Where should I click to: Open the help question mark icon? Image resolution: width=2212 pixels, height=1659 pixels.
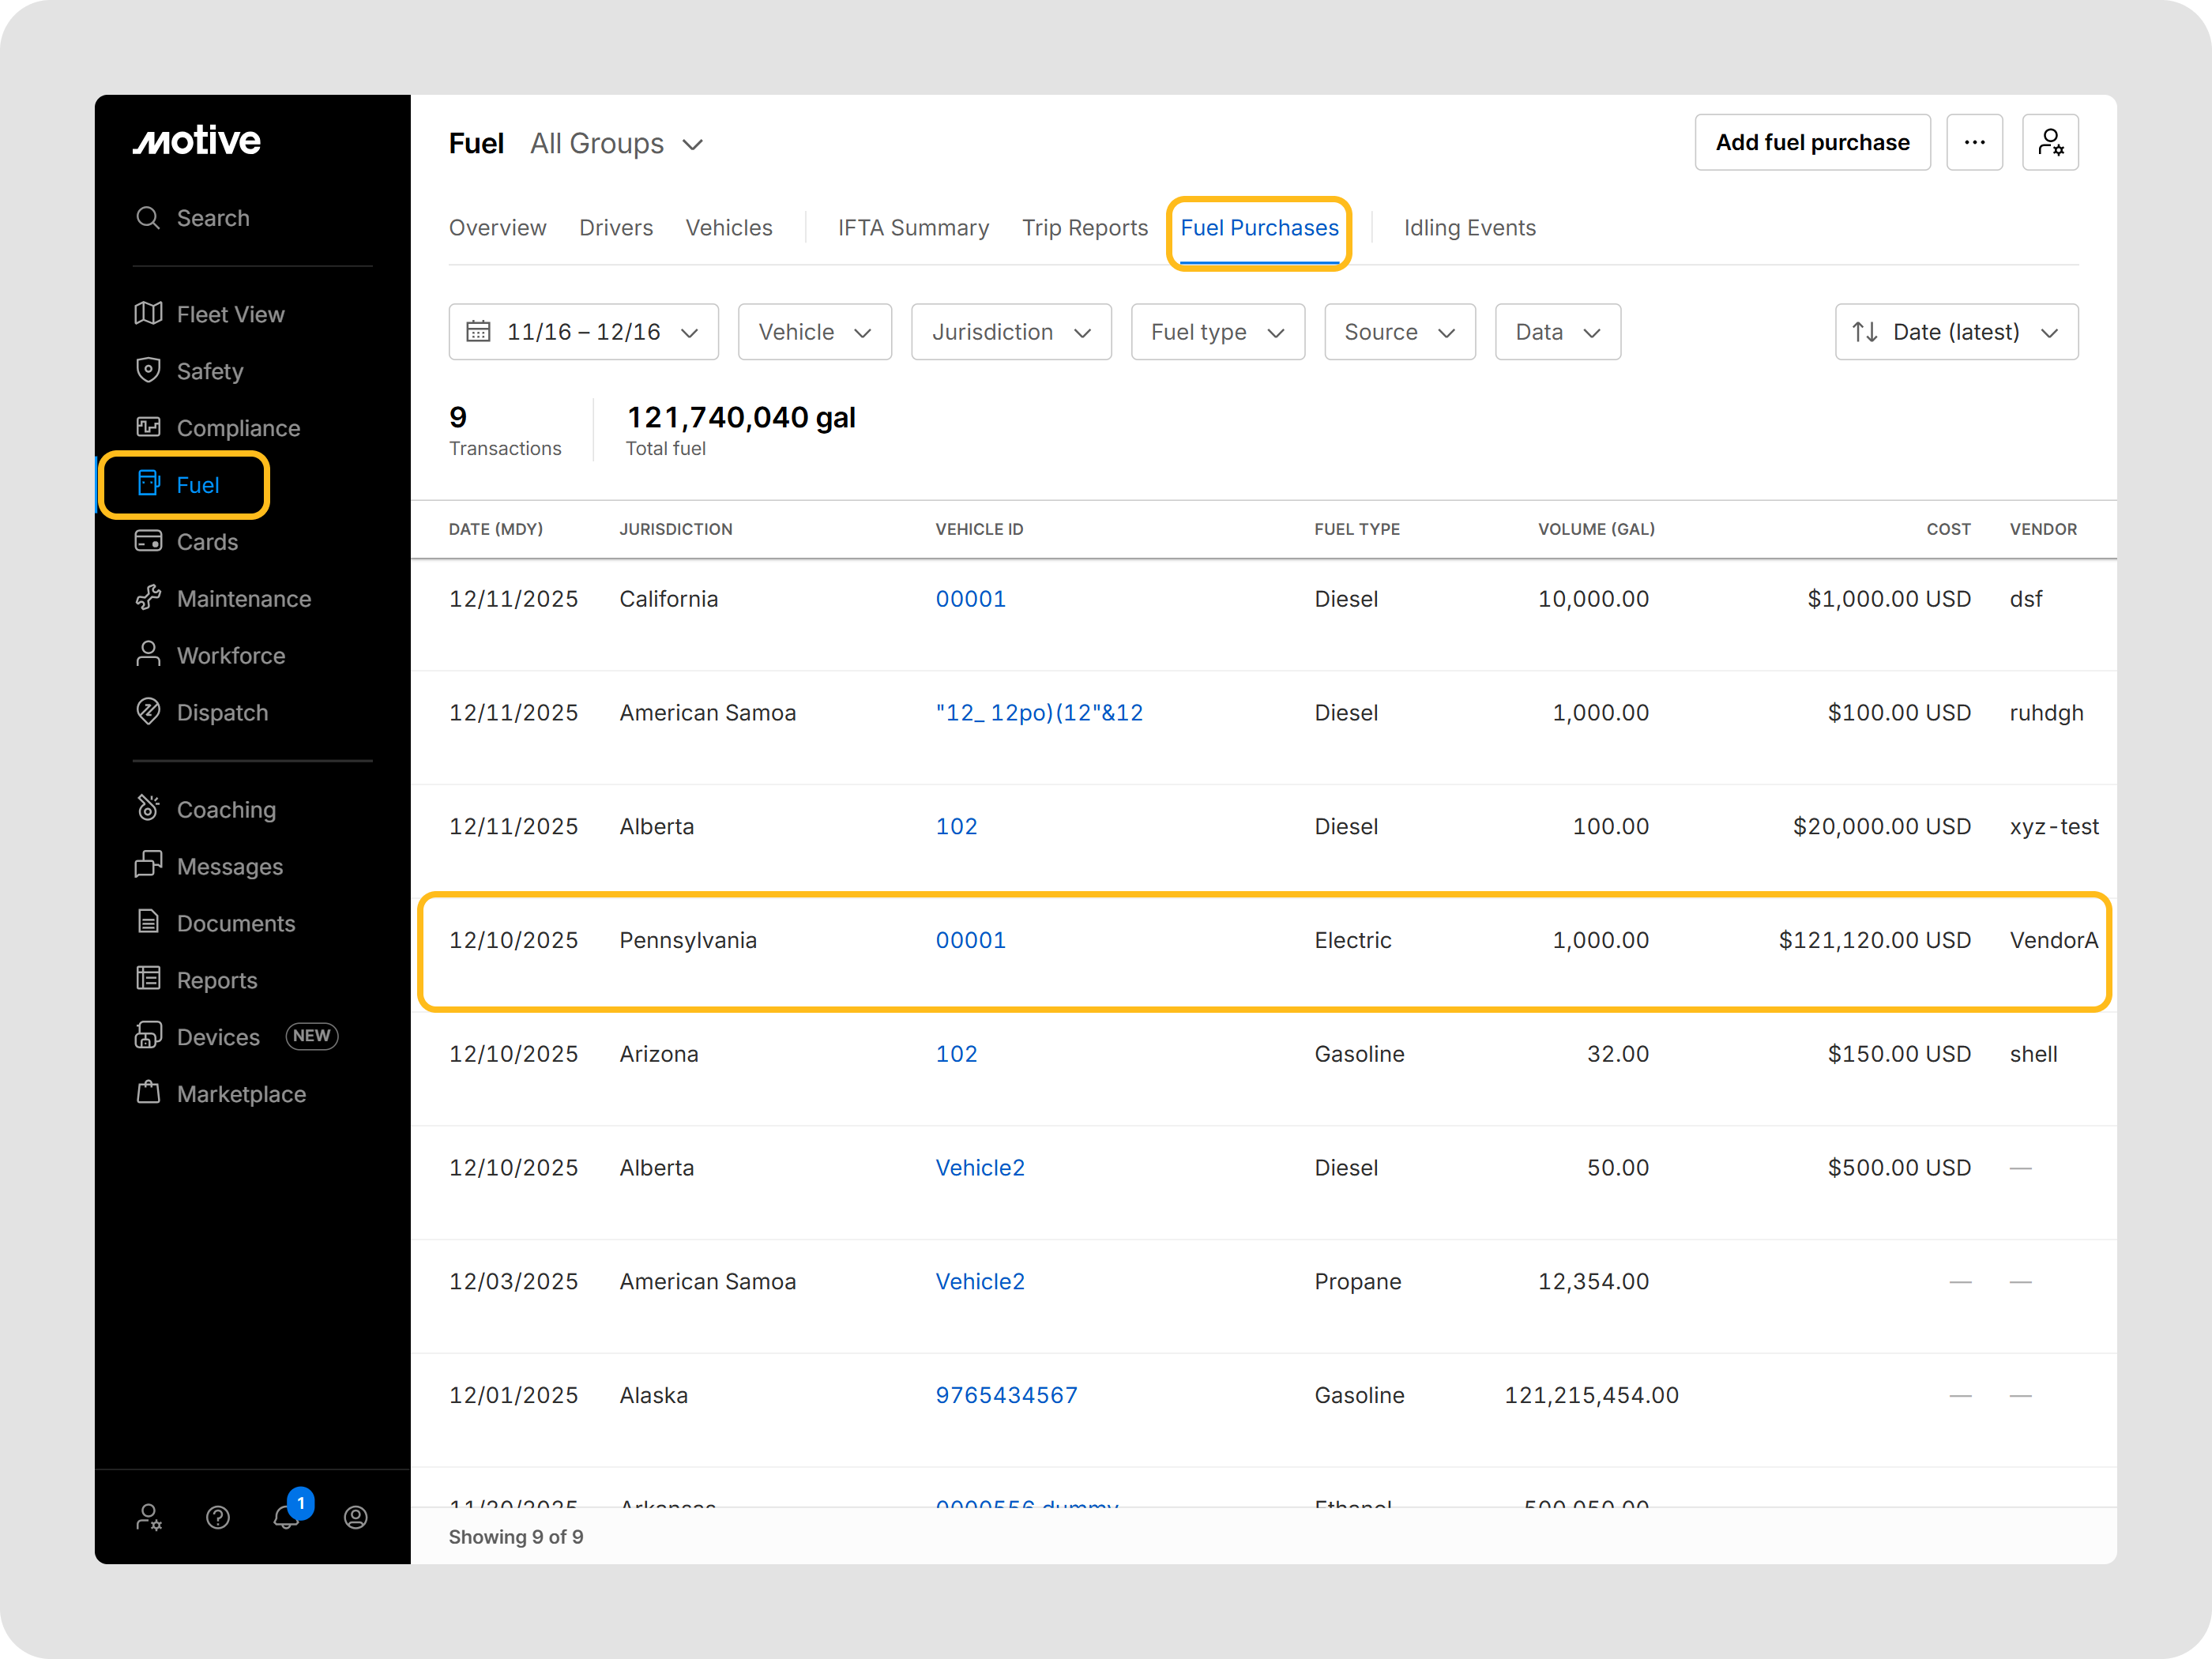click(218, 1517)
